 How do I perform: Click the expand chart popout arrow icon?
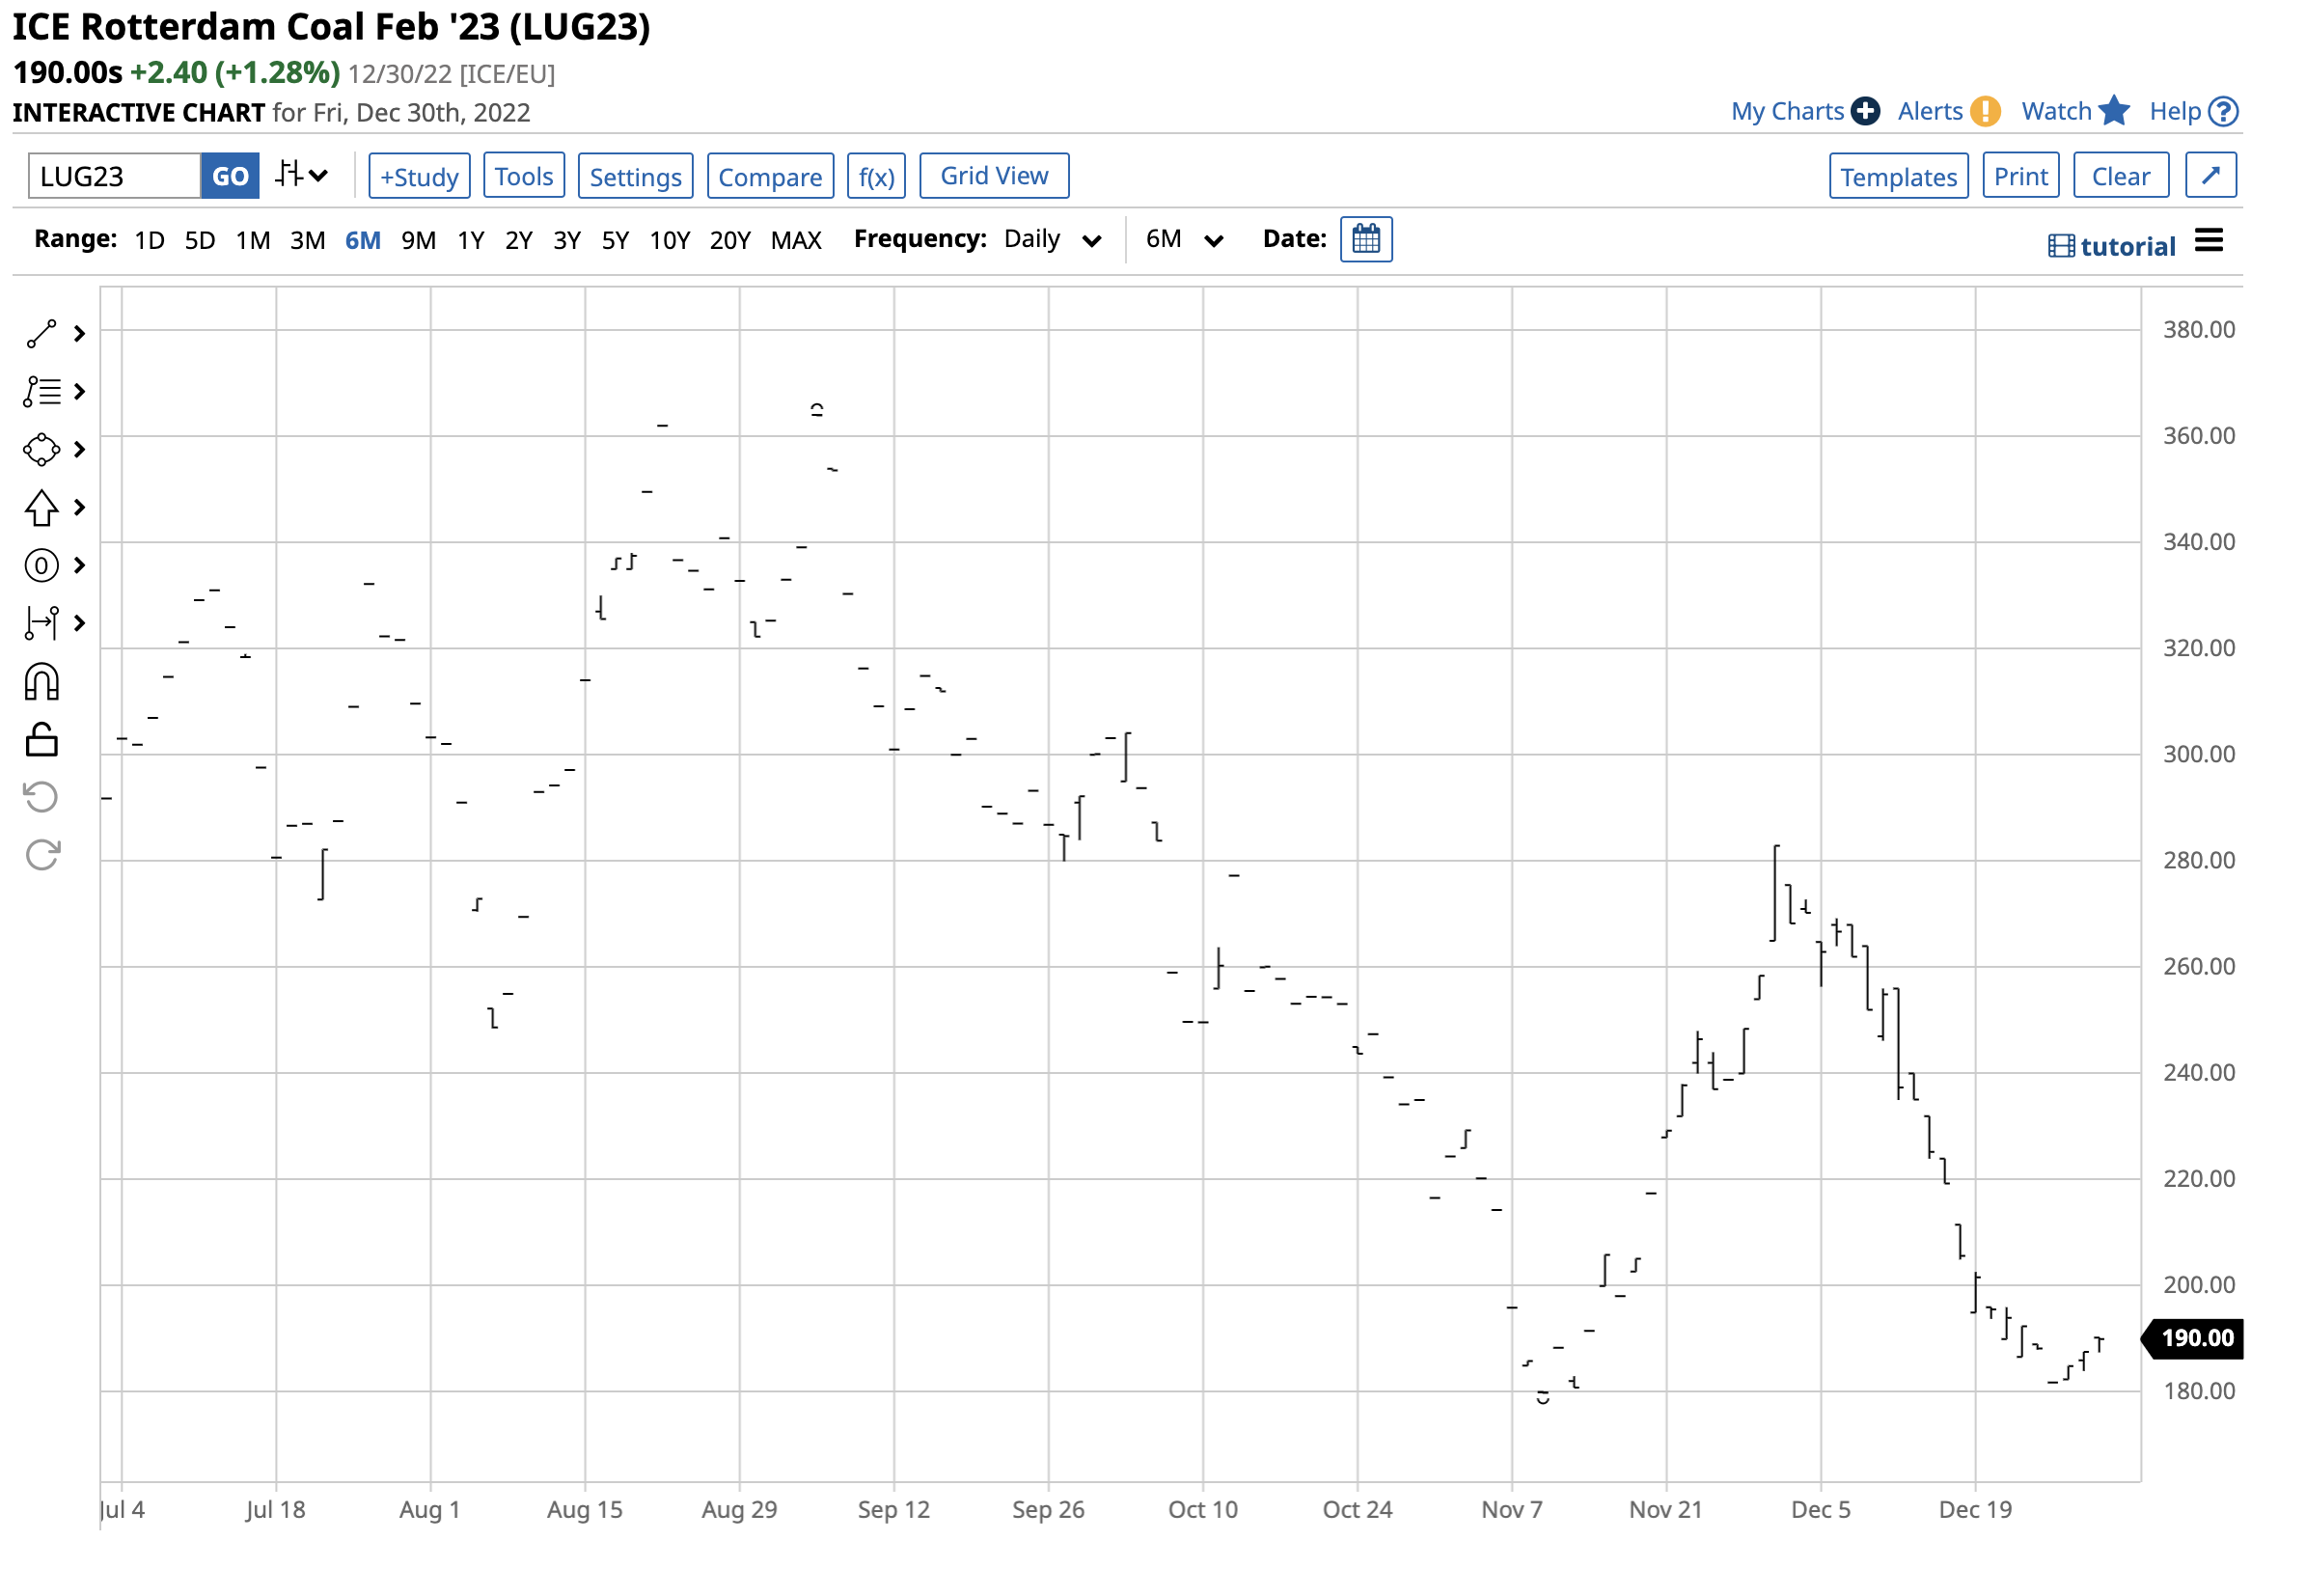[2212, 176]
